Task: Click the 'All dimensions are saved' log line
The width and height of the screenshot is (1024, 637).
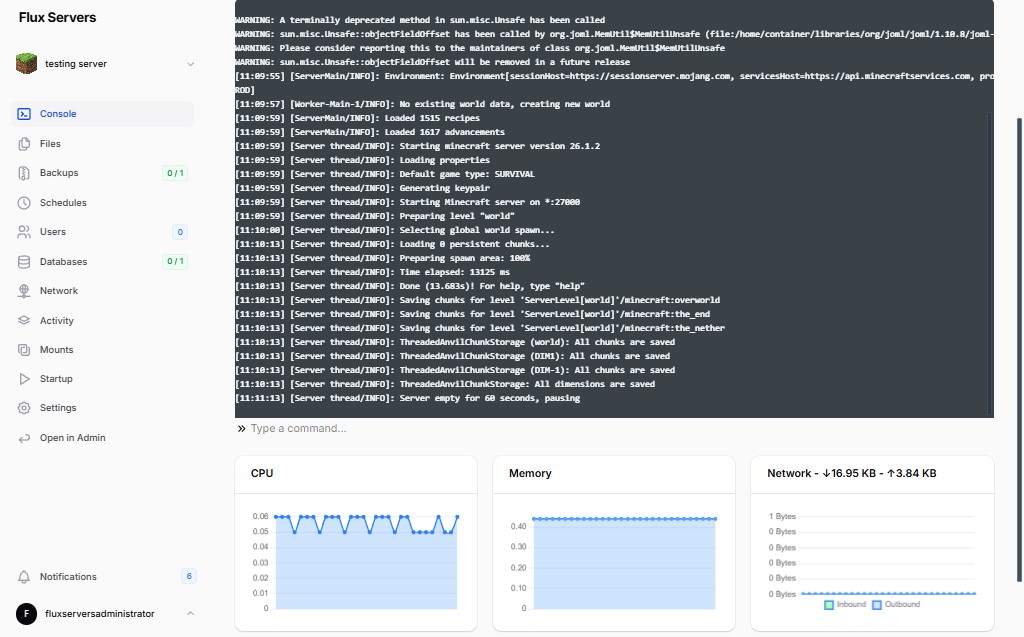Action: (x=445, y=384)
